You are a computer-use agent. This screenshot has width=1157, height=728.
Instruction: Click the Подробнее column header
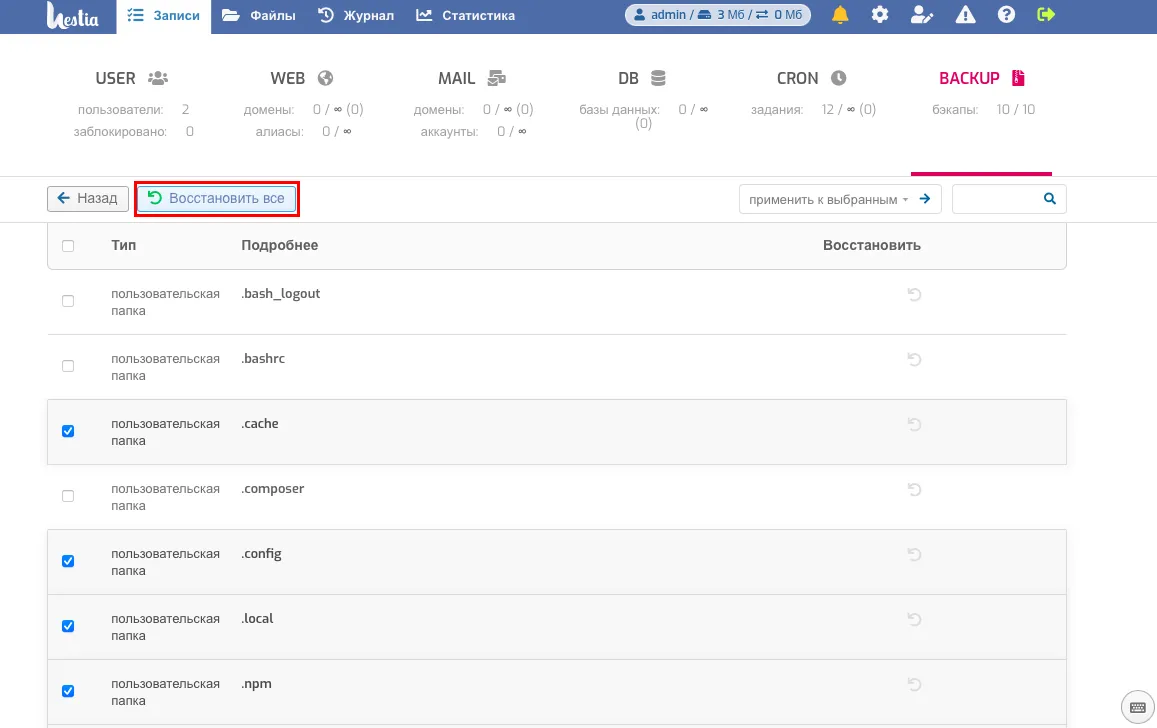click(280, 246)
